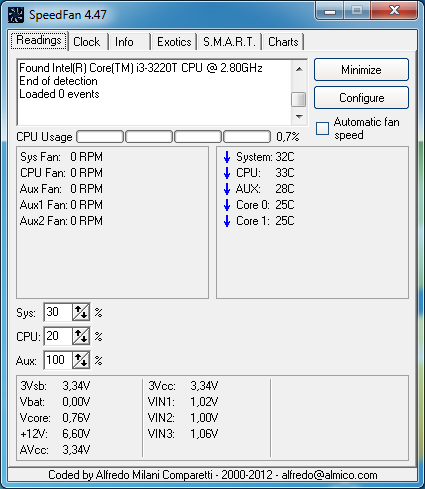The height and width of the screenshot is (489, 425).
Task: Click the 'CPU: 33C' temperature text
Action: tap(265, 173)
